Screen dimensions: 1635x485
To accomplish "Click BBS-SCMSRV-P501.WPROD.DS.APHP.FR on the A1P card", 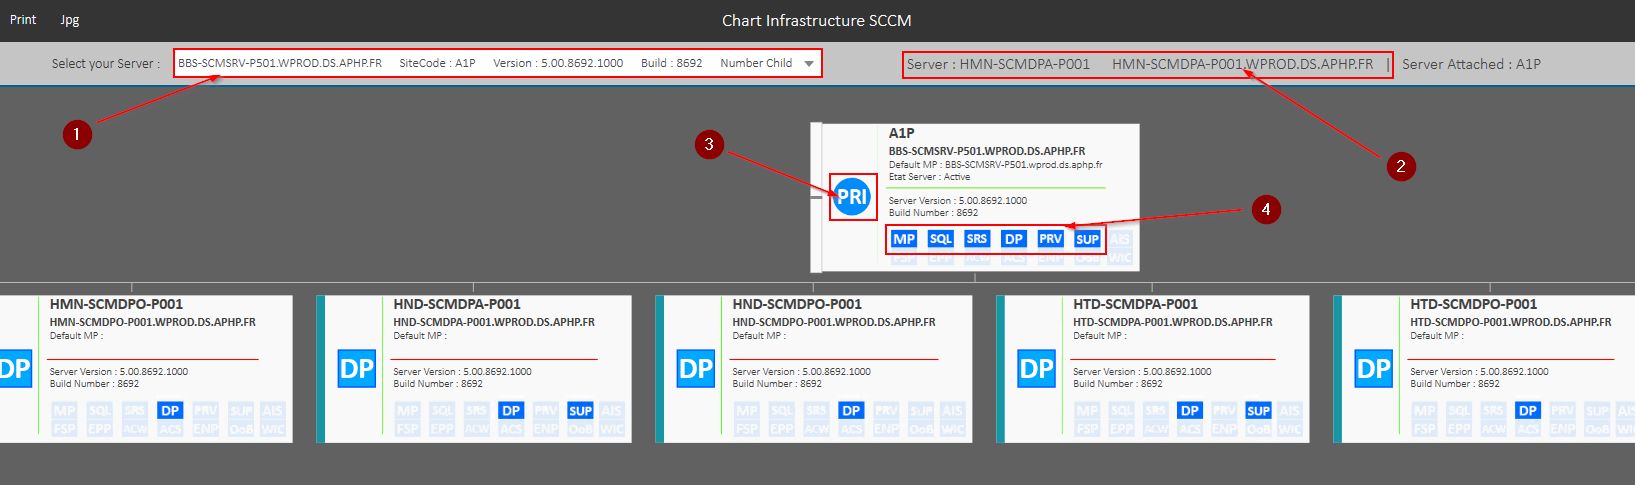I will click(987, 152).
